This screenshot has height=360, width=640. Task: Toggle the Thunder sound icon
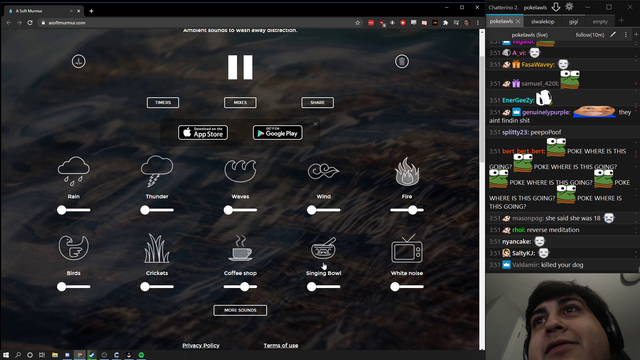pos(157,171)
